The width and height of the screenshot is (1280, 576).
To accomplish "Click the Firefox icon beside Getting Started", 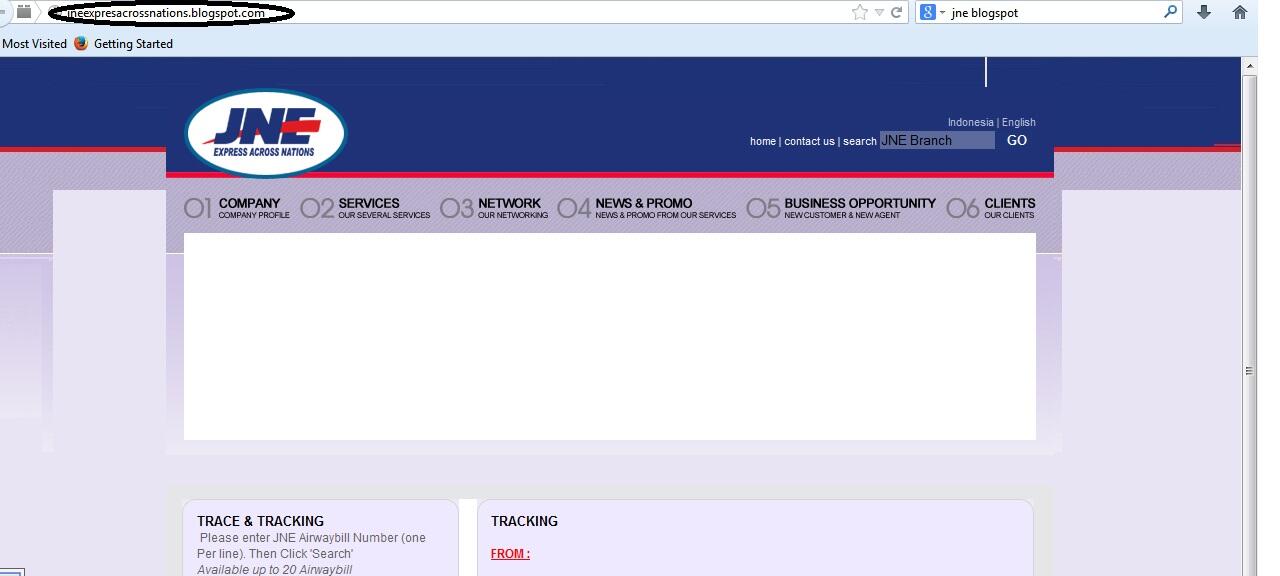I will (81, 44).
